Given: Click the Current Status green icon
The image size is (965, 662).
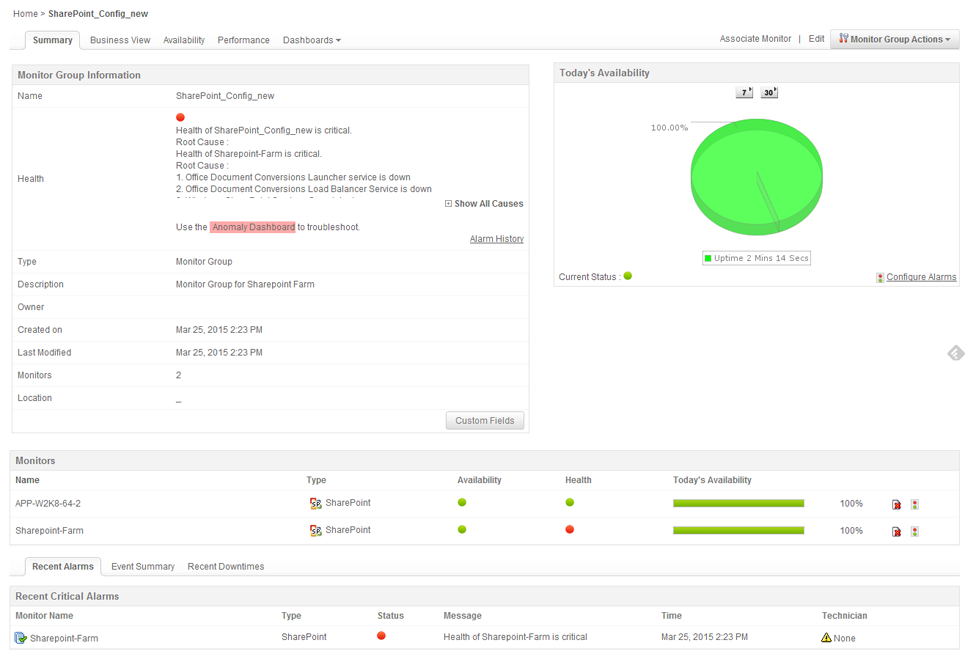Looking at the screenshot, I should point(628,276).
